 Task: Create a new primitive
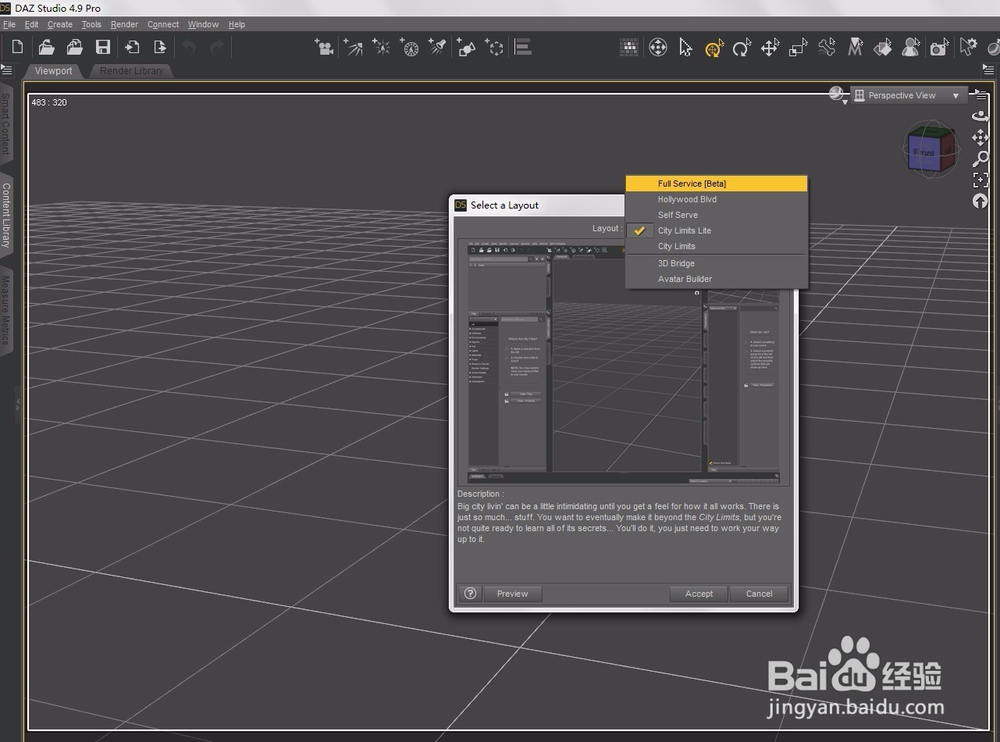coord(466,47)
